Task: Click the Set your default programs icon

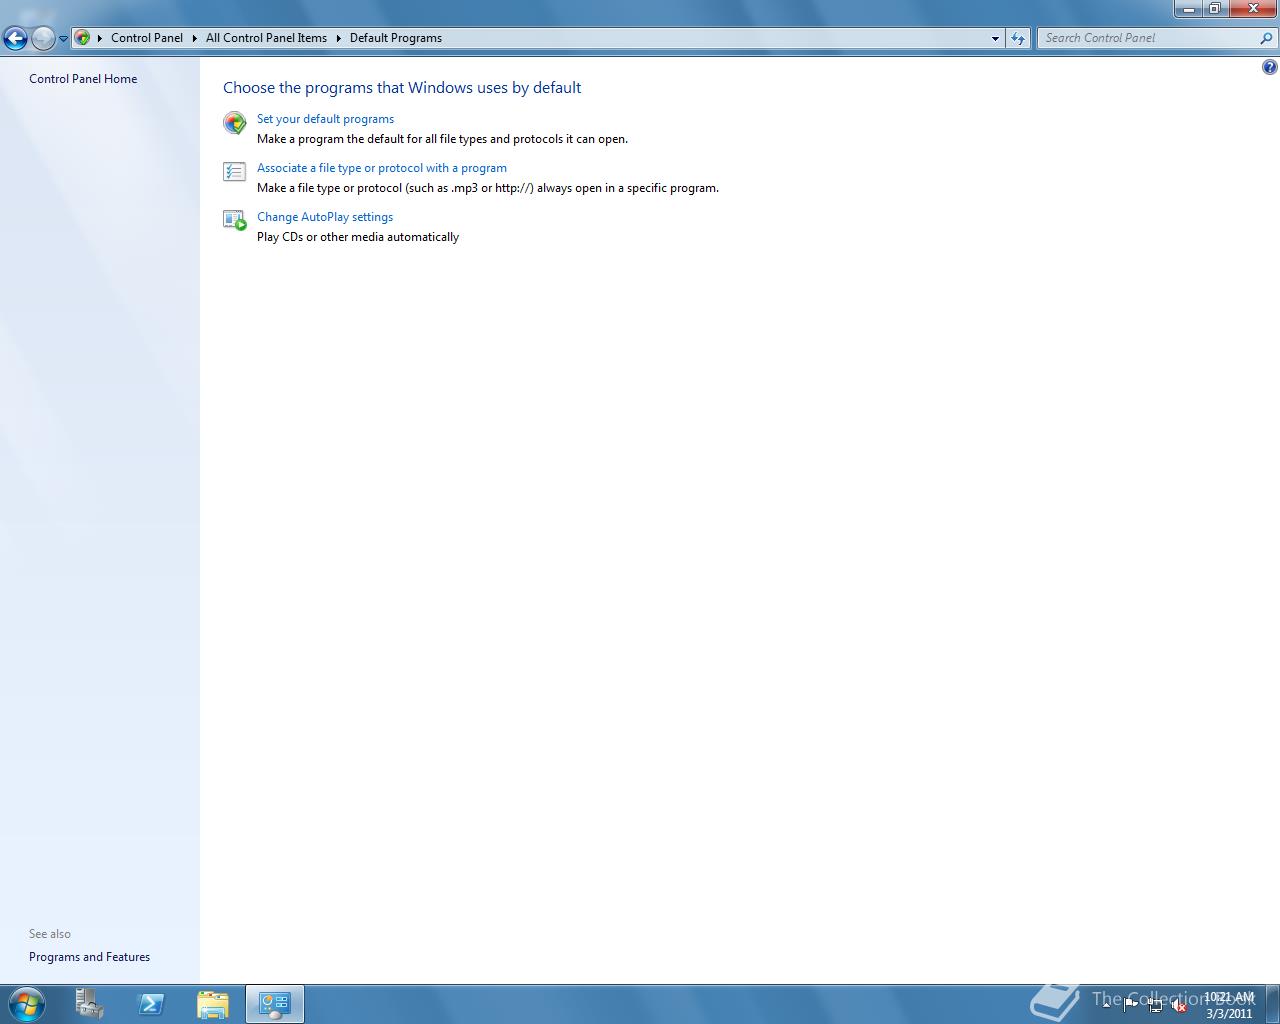Action: point(235,123)
